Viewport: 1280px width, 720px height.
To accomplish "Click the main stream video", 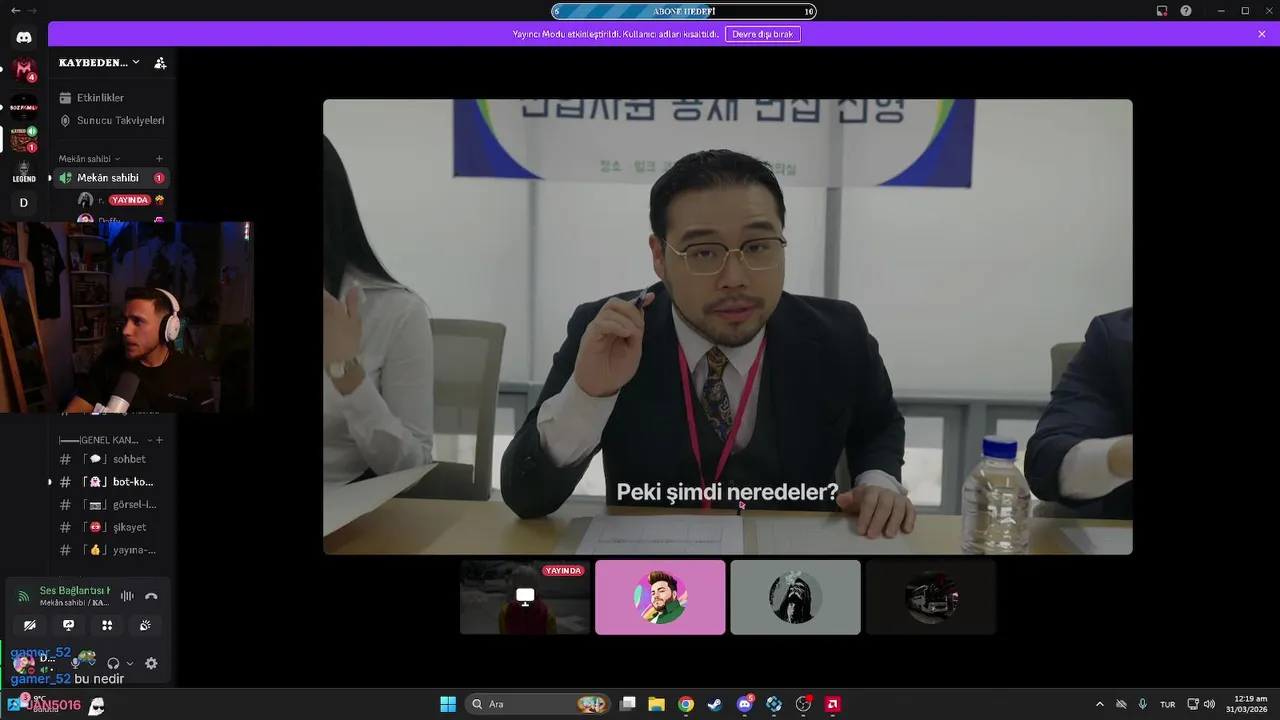I will [728, 326].
